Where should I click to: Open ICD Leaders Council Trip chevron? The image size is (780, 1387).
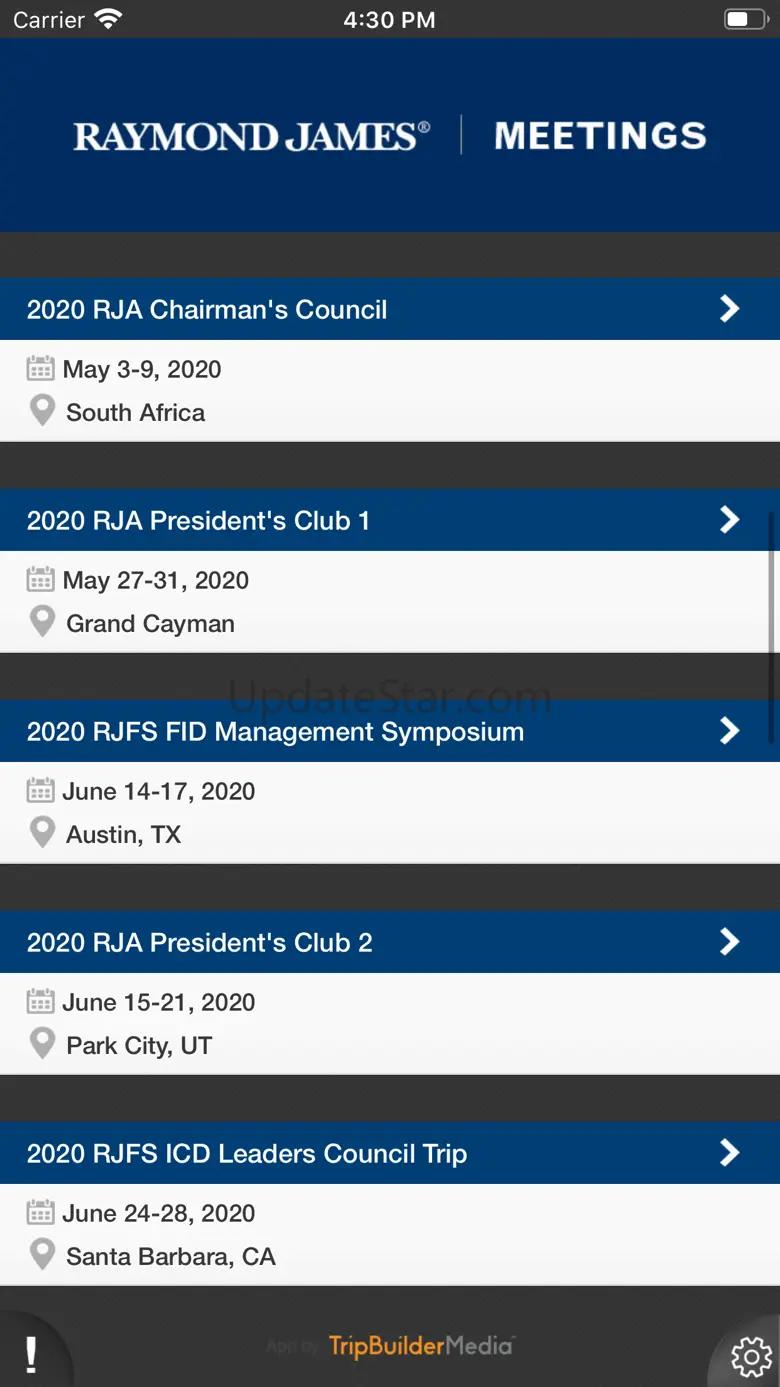(730, 1153)
